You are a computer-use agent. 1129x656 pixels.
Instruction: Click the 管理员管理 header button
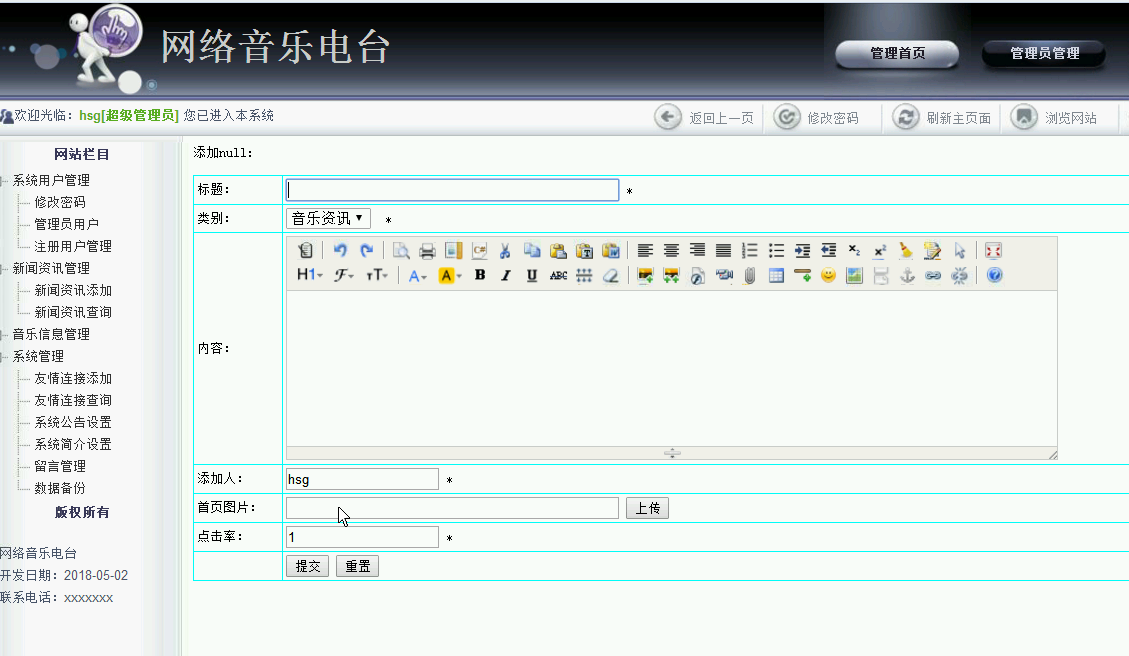point(1044,53)
